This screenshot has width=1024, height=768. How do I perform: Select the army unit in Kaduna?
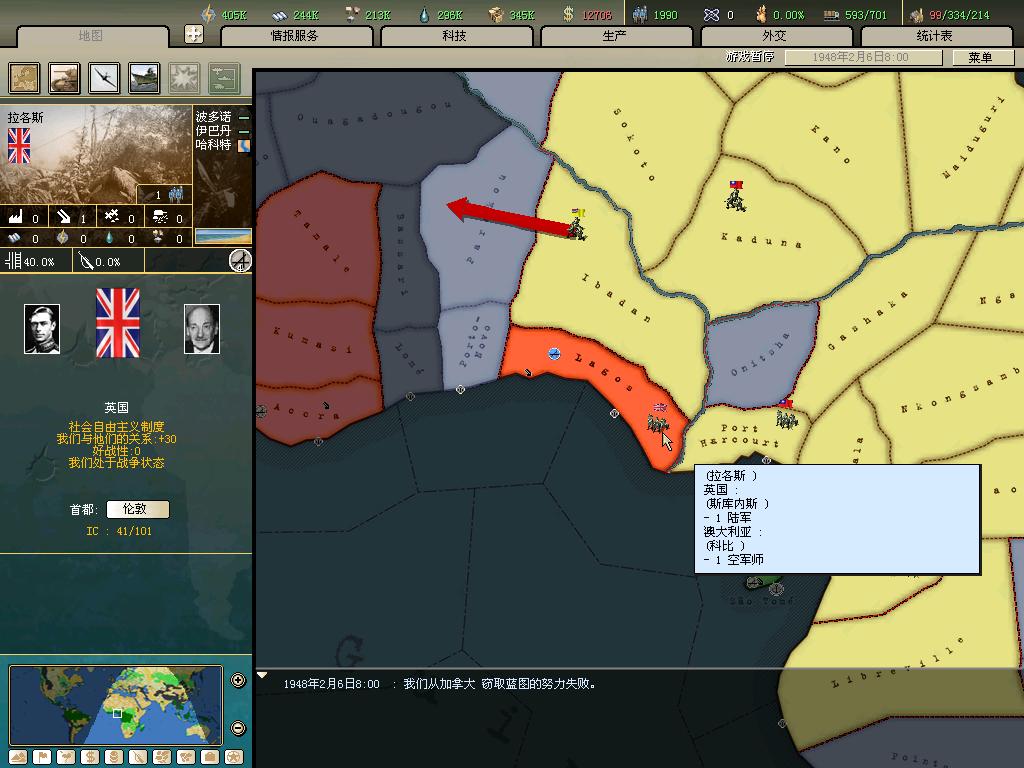pos(735,196)
